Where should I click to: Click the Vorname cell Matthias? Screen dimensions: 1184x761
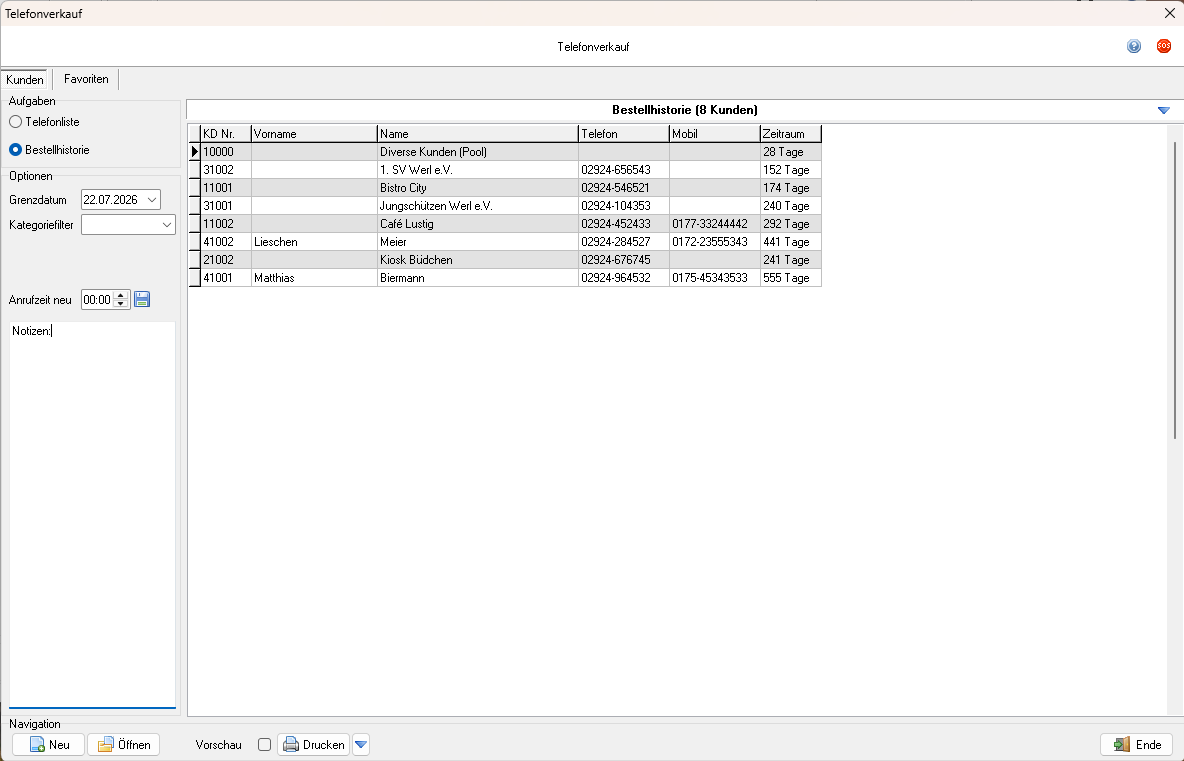[x=314, y=278]
